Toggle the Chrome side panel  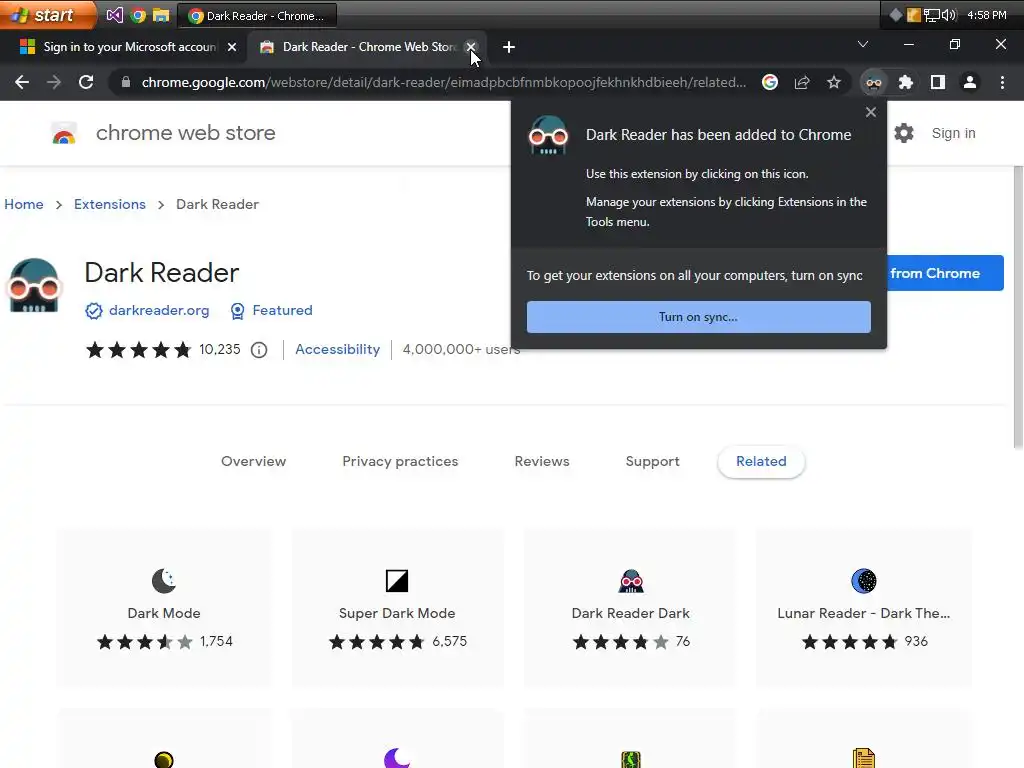pyautogui.click(x=938, y=82)
